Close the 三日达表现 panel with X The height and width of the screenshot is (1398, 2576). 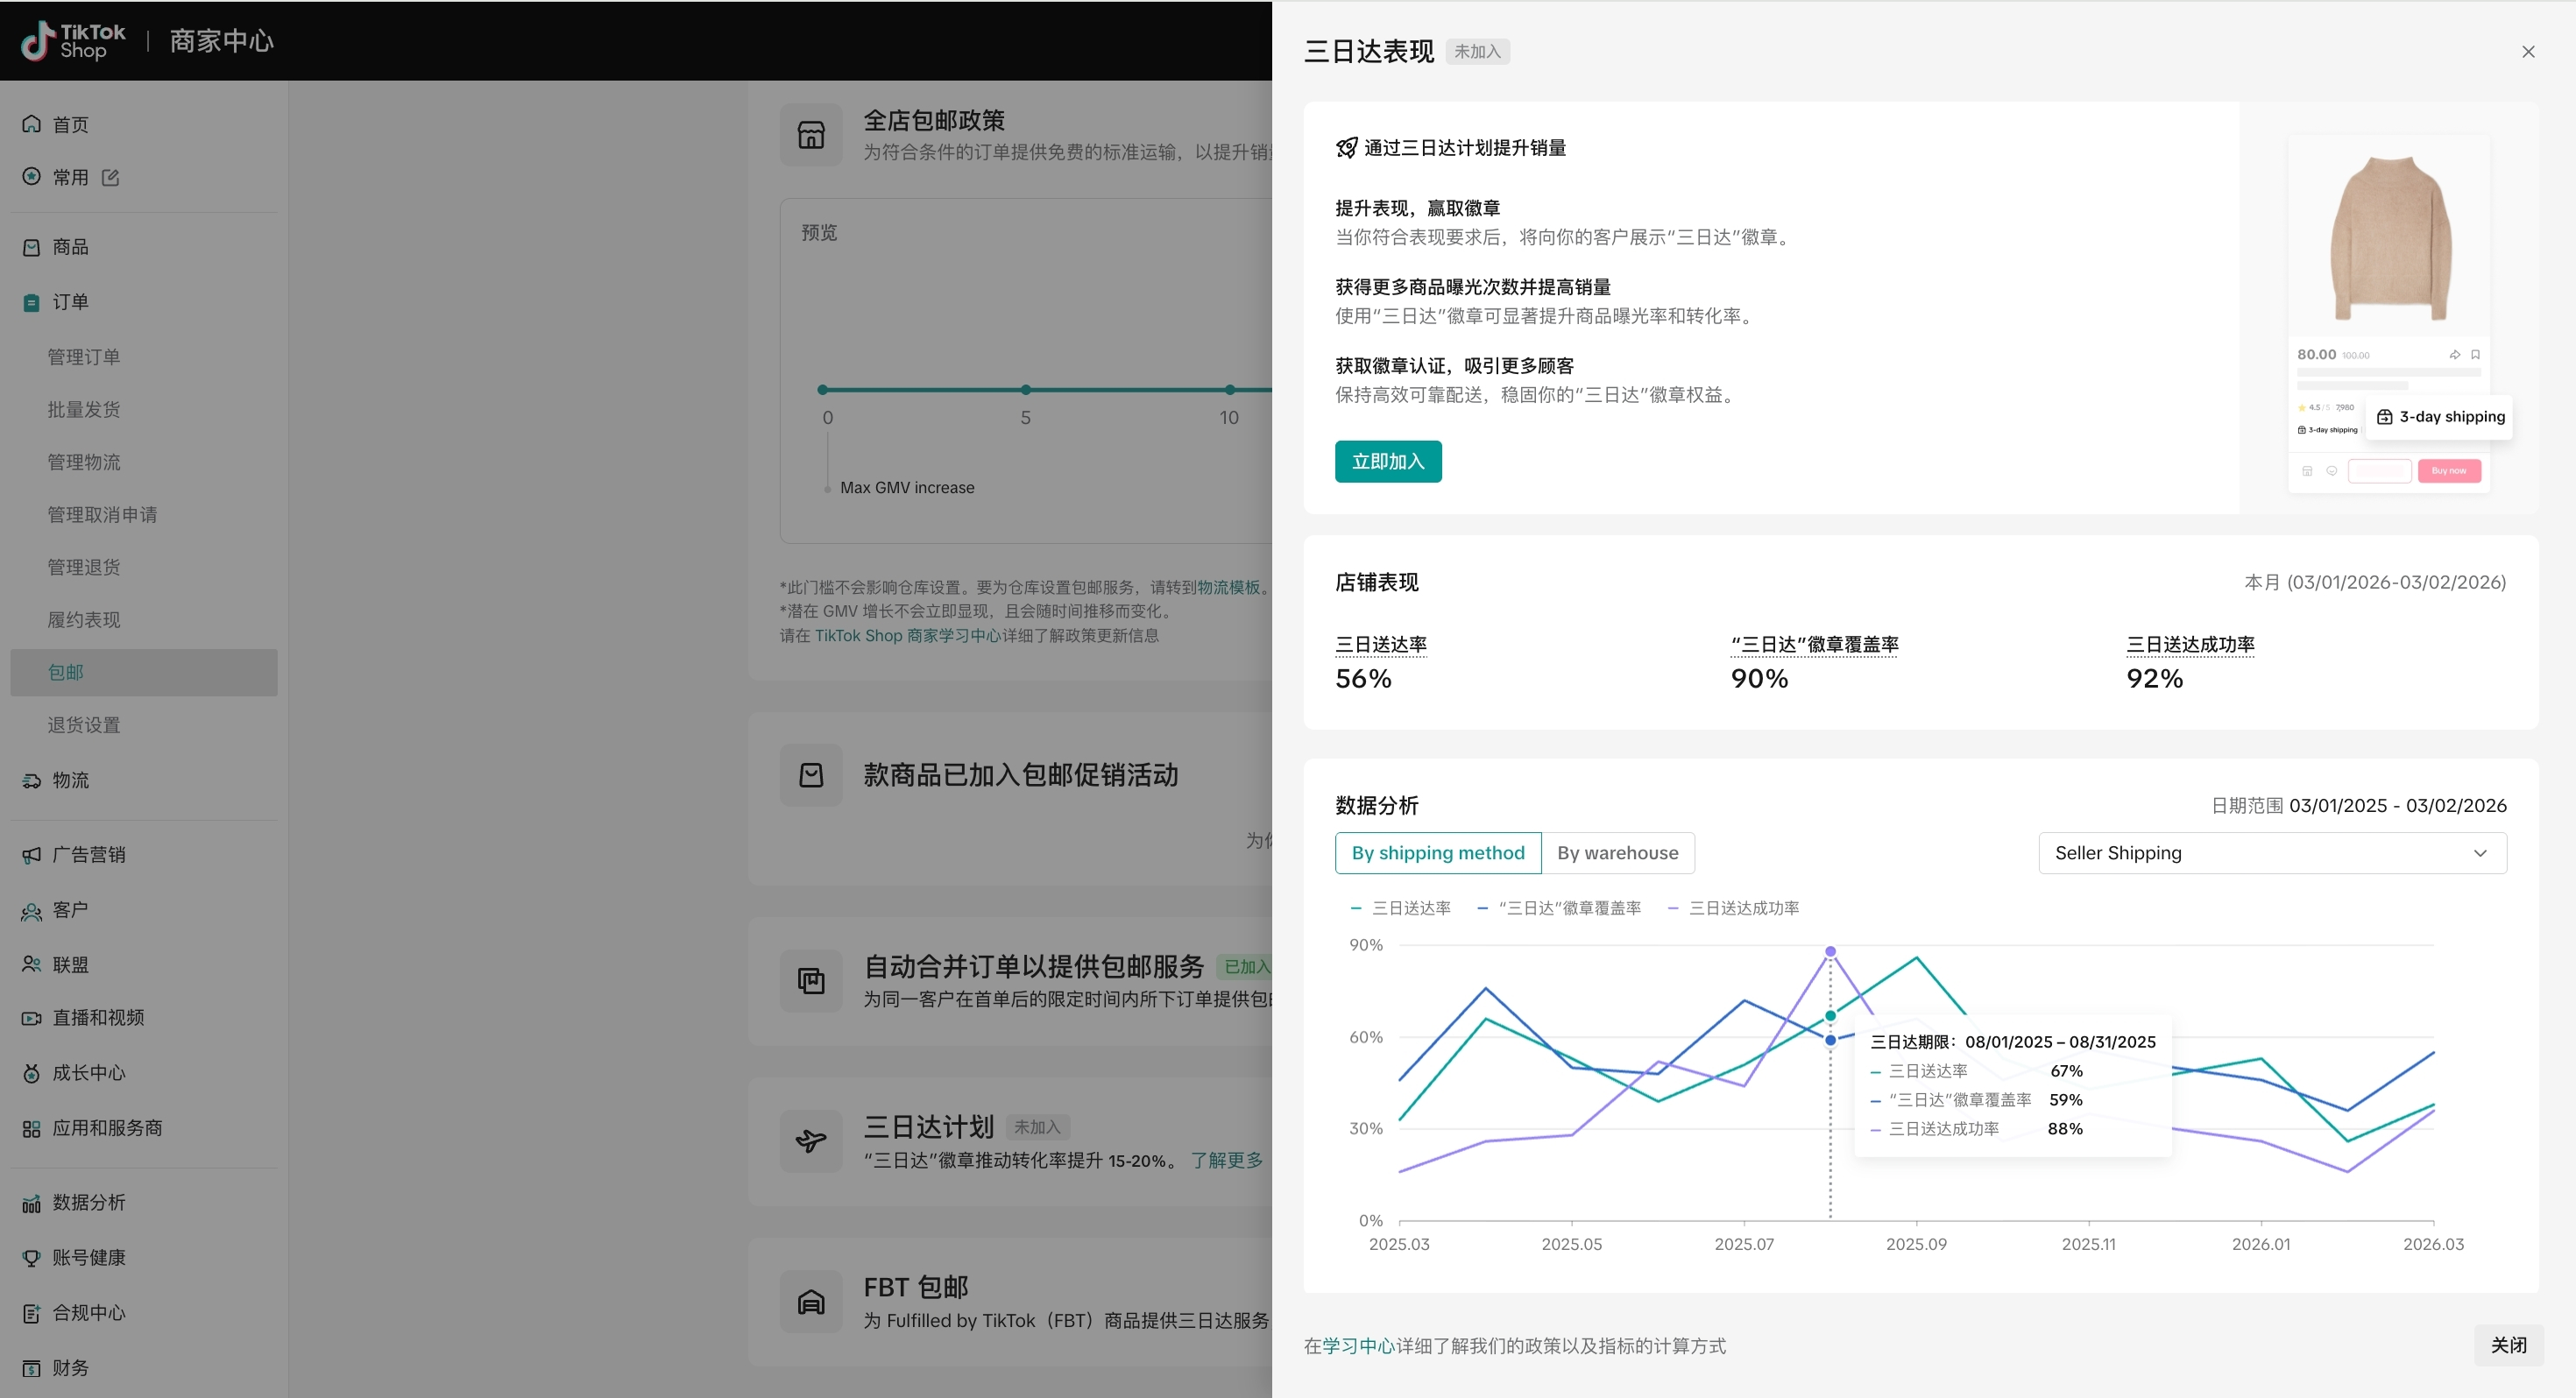(2528, 52)
